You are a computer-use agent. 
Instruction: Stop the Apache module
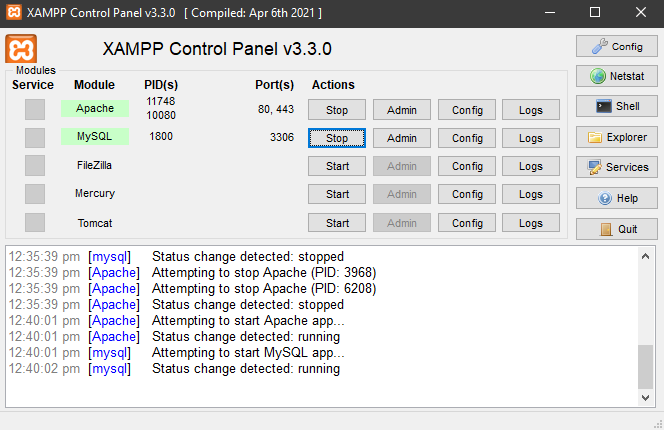pos(337,110)
